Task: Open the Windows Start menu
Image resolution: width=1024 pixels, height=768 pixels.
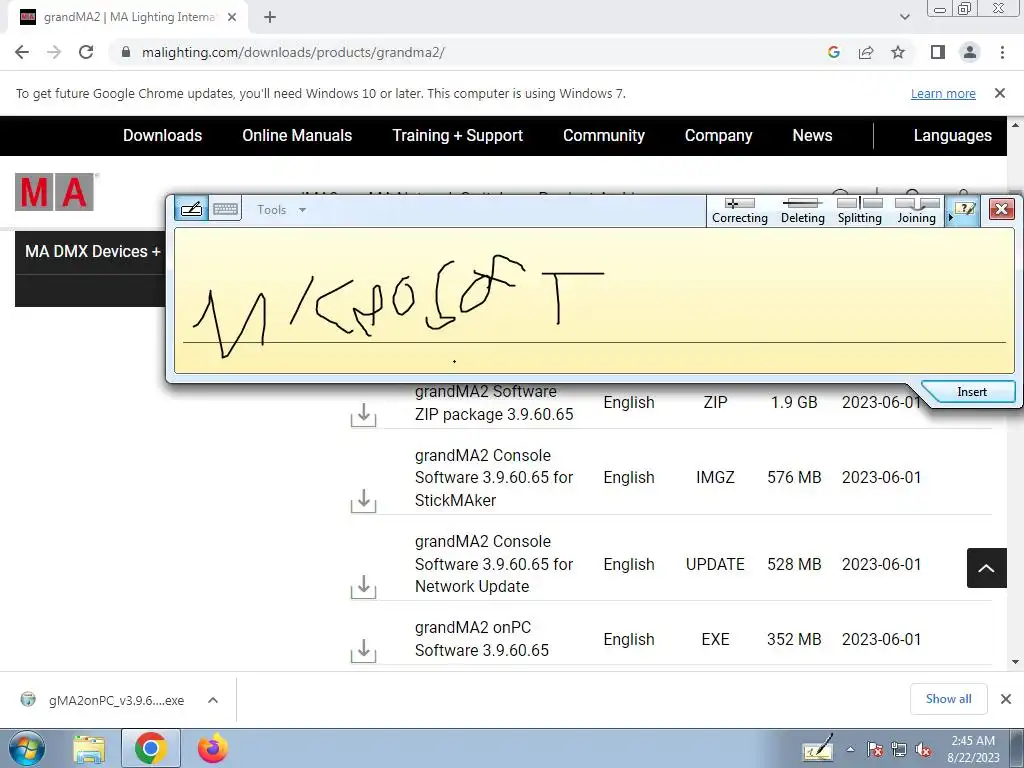Action: (27, 748)
